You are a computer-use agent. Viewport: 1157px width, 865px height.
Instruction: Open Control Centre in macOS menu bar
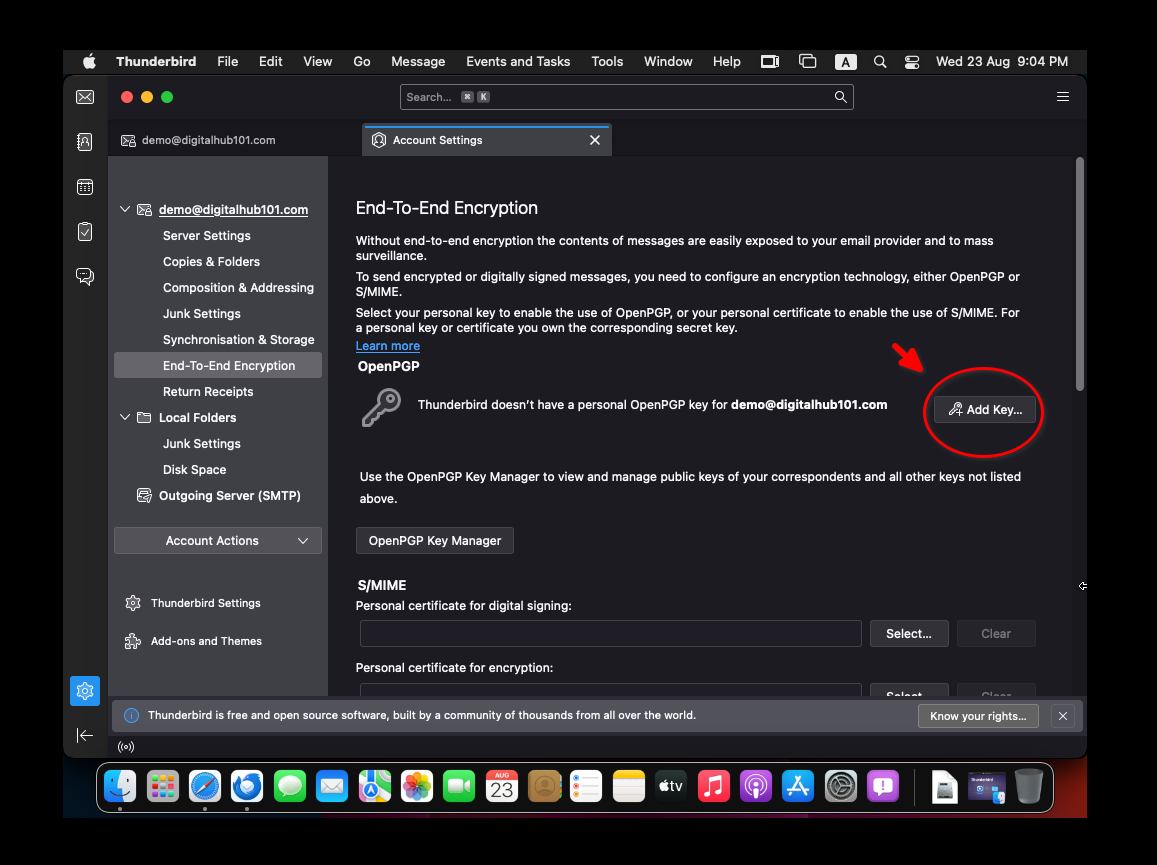tap(912, 62)
